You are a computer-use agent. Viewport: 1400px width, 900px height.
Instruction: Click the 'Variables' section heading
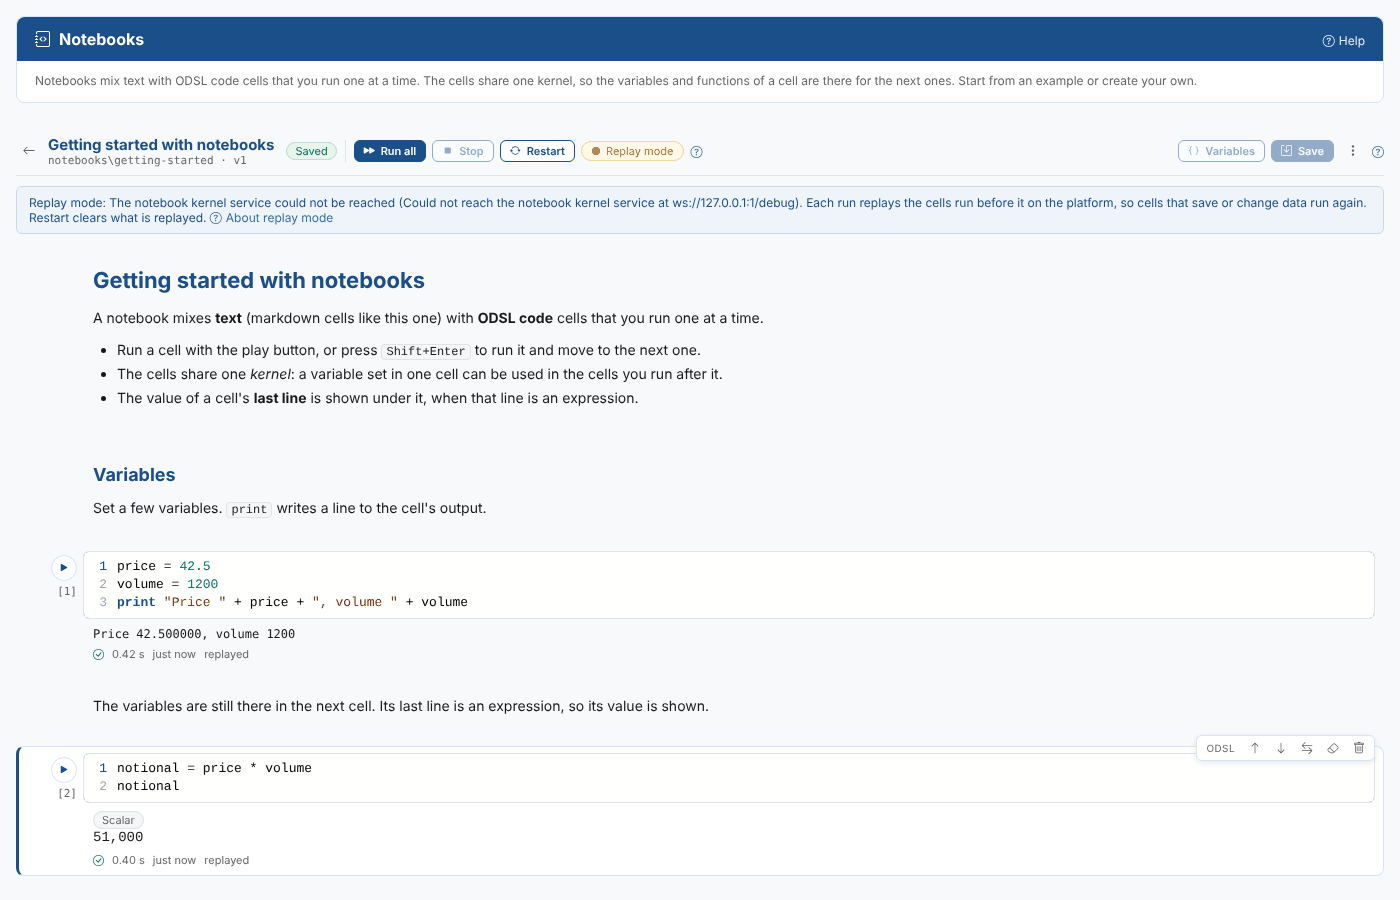pyautogui.click(x=134, y=475)
